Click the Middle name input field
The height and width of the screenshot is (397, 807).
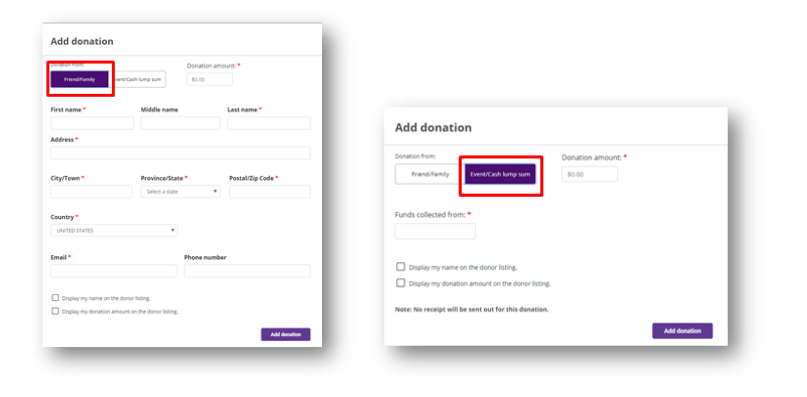coord(181,123)
